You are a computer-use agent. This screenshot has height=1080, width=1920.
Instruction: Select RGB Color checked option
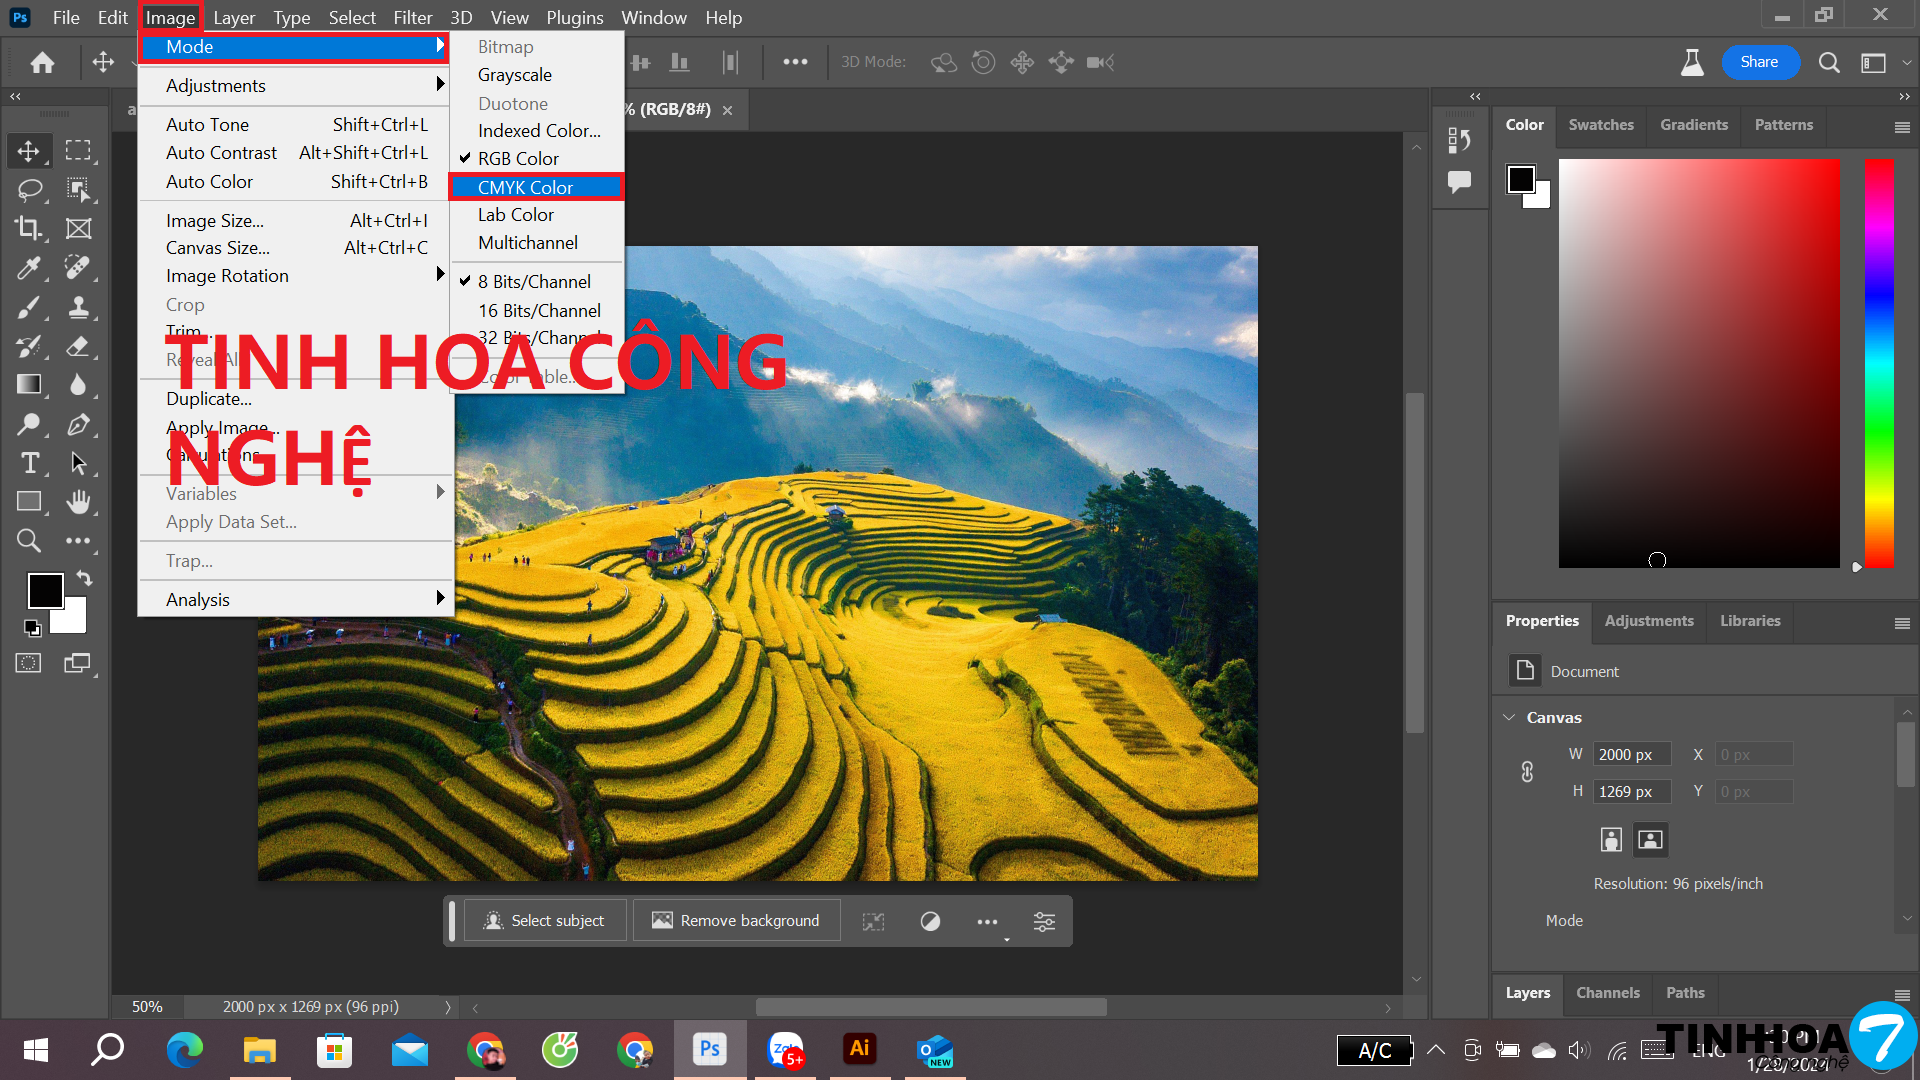518,158
